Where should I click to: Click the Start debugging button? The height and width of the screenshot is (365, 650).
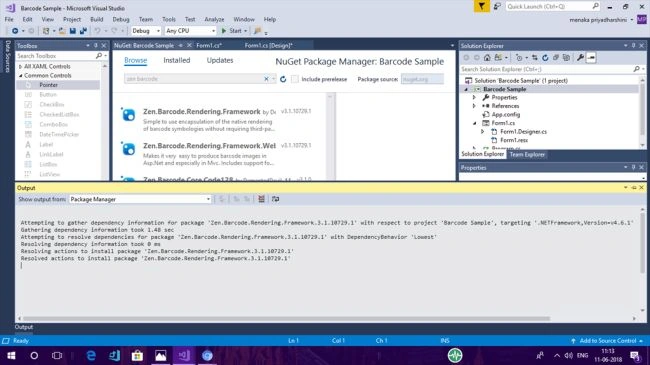[x=231, y=31]
